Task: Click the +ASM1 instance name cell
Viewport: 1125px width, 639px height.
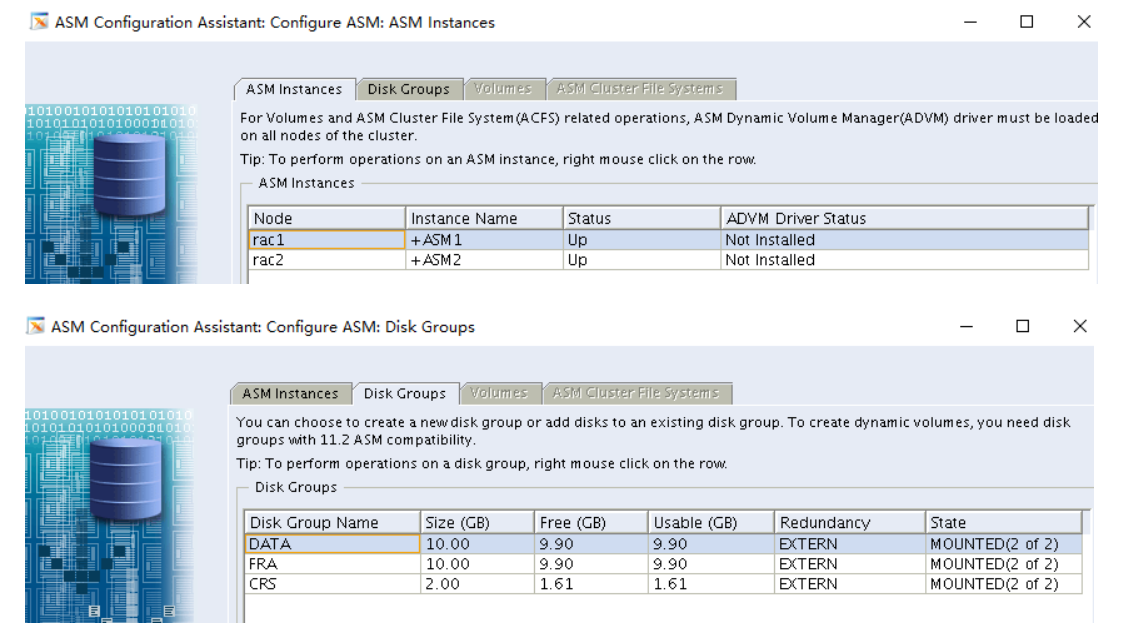Action: (x=484, y=240)
